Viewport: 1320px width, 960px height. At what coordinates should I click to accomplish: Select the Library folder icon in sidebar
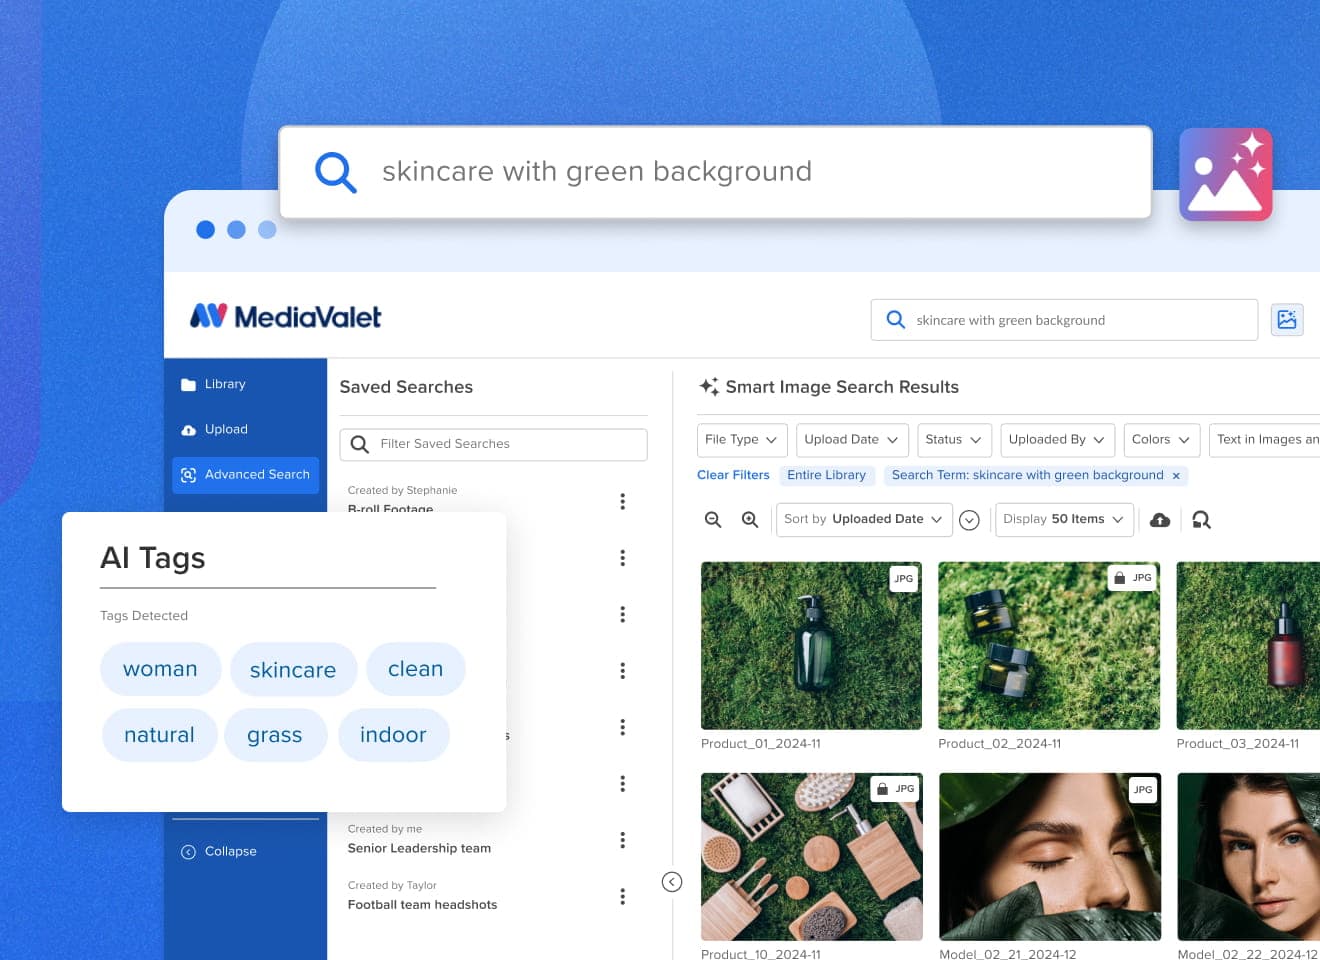pos(189,383)
